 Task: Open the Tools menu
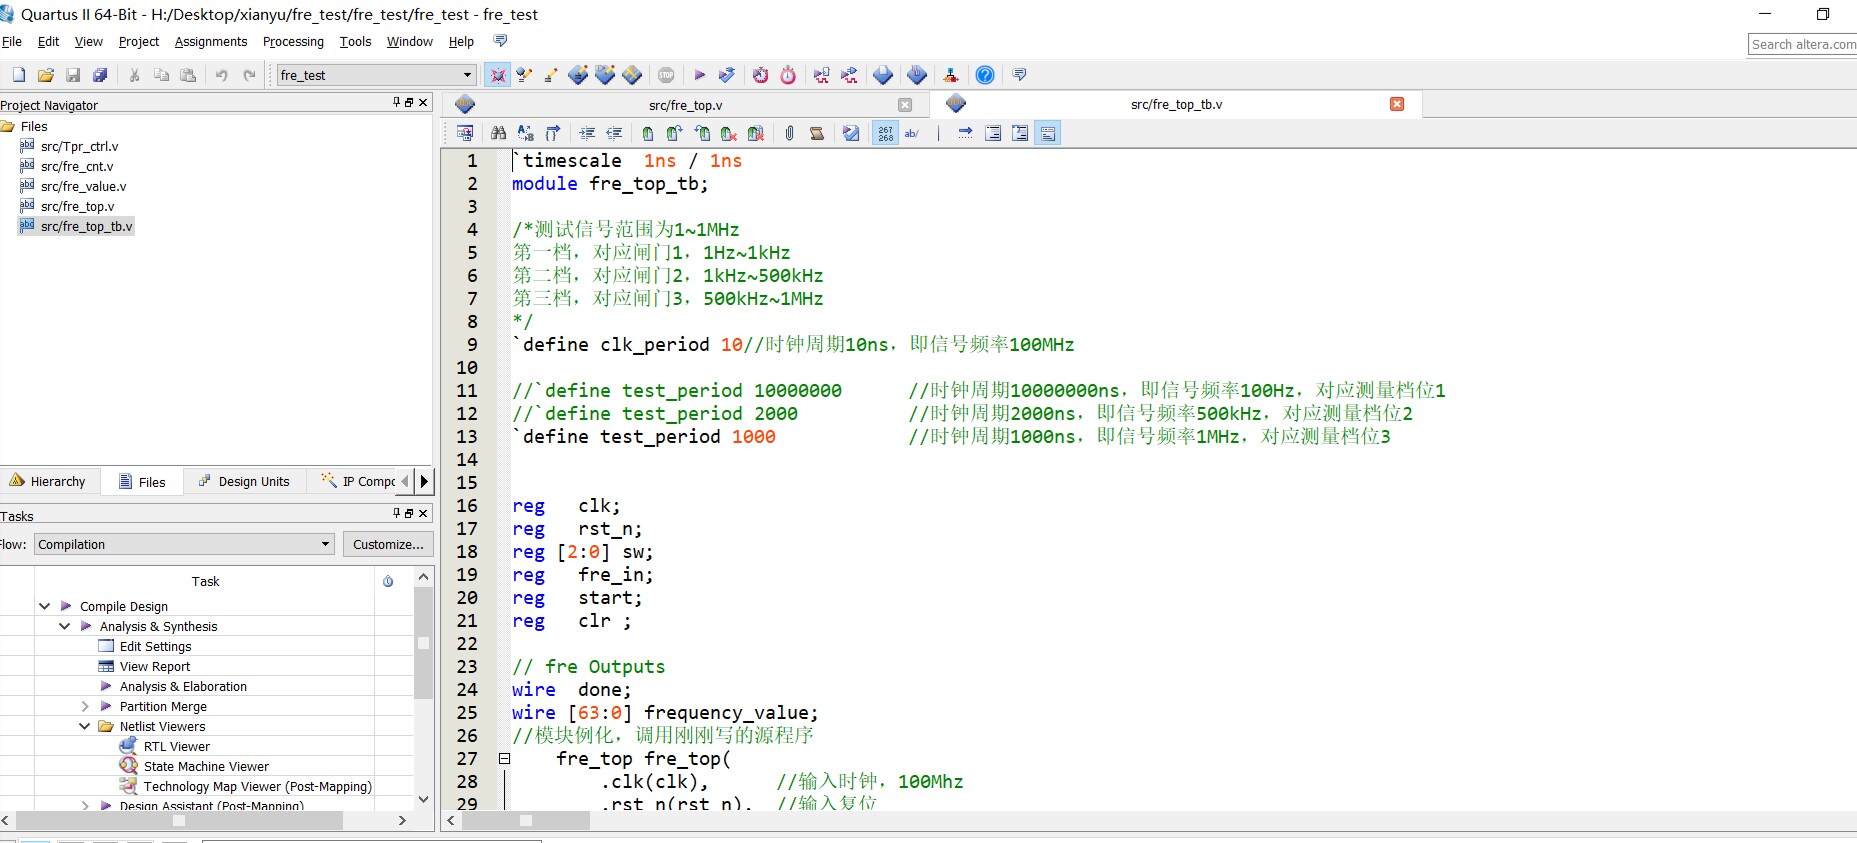pyautogui.click(x=355, y=41)
